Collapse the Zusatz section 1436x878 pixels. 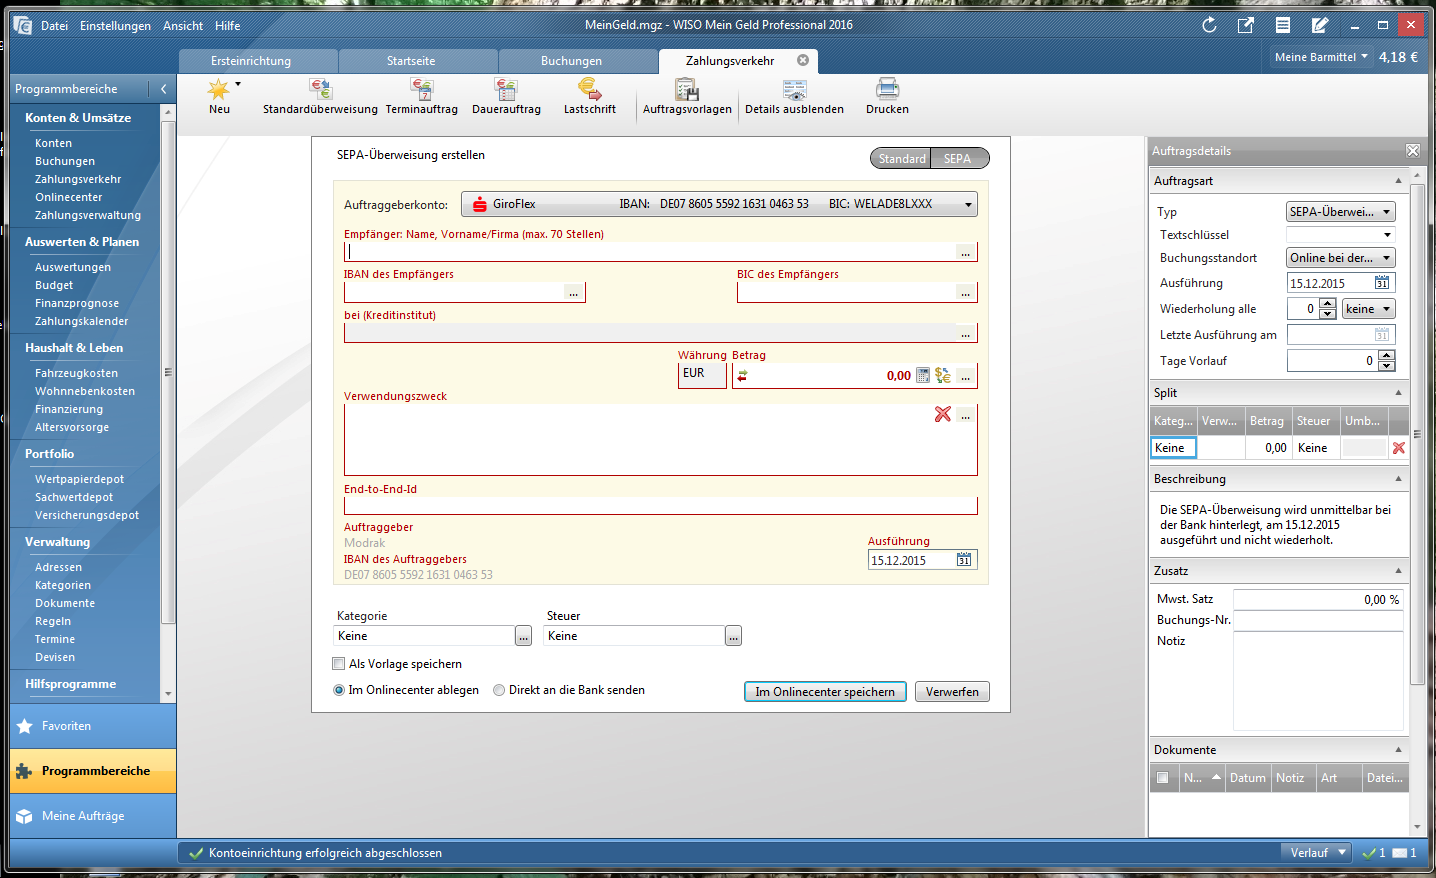click(x=1398, y=571)
